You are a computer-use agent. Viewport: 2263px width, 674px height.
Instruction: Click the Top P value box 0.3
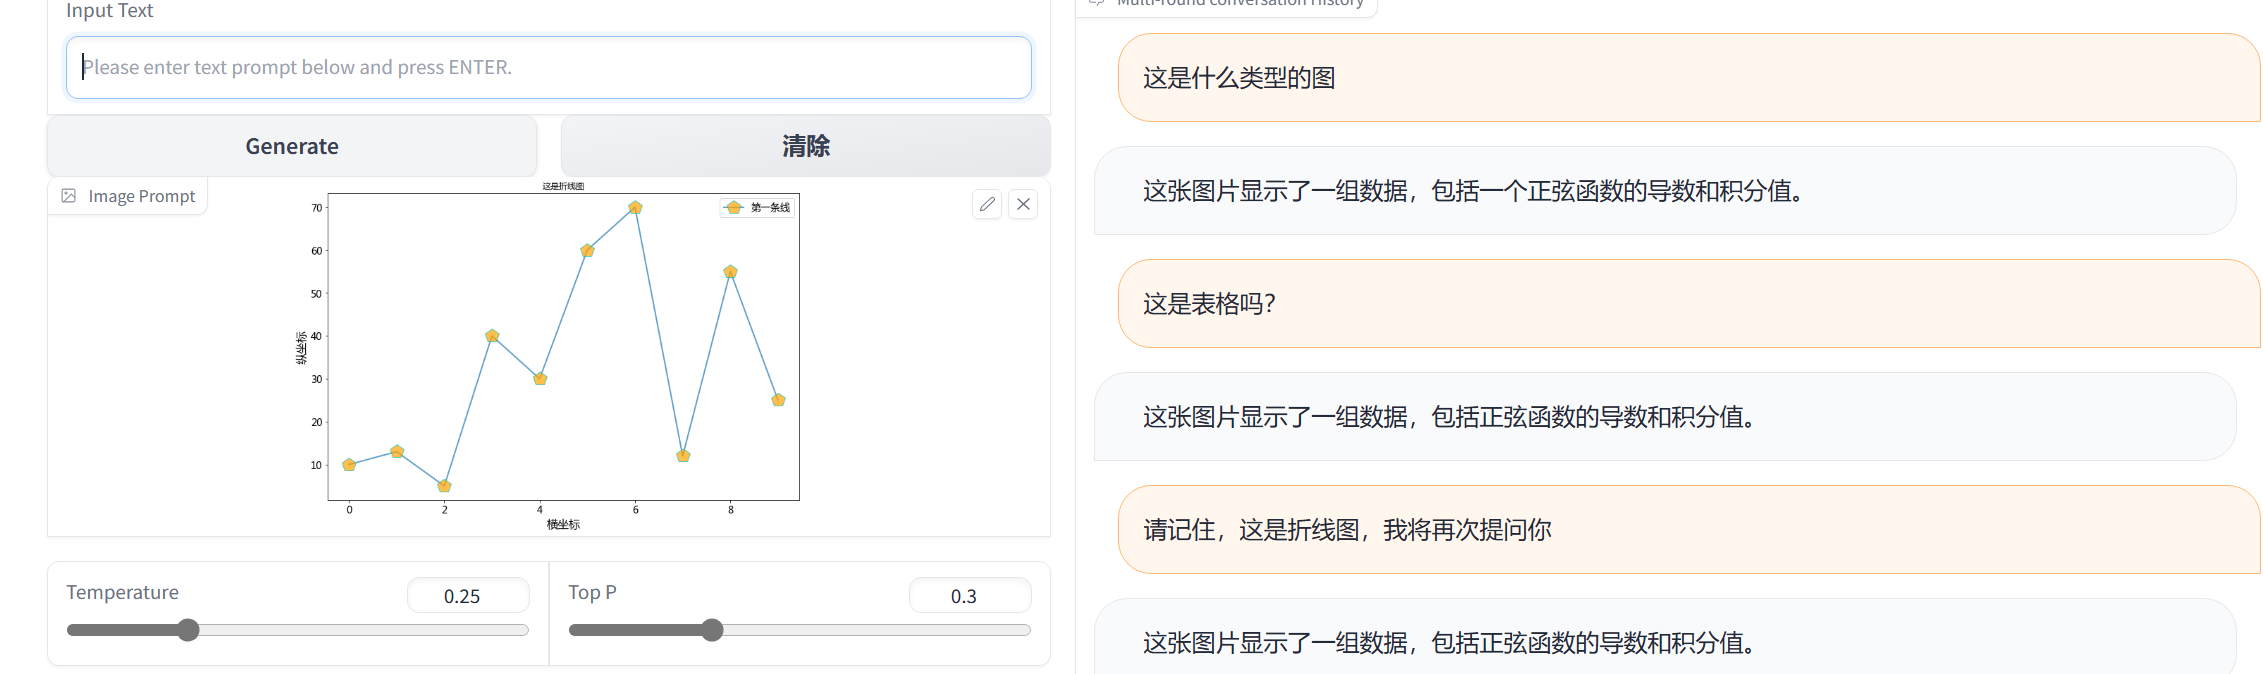pos(970,596)
